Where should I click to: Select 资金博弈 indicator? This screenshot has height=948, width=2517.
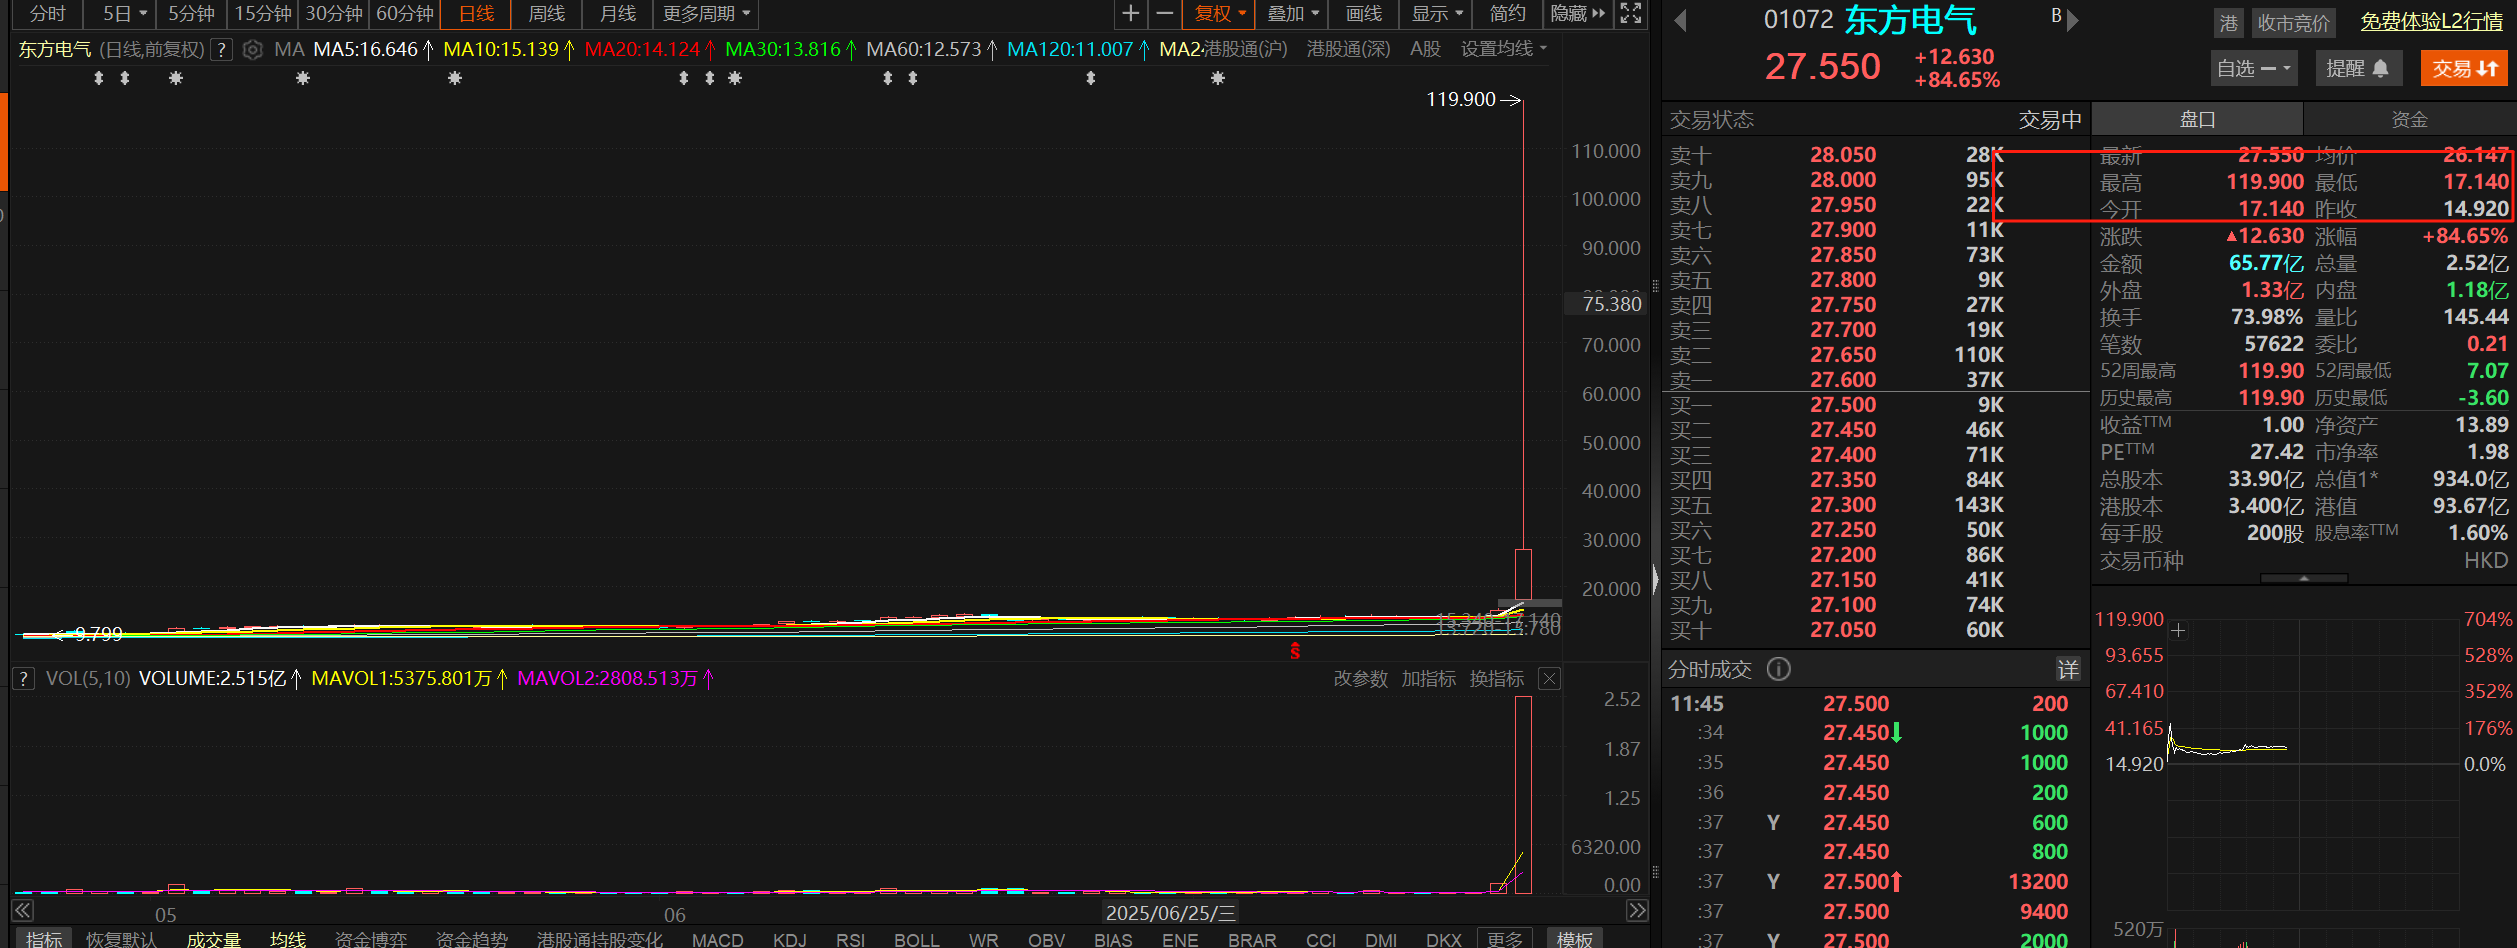click(x=371, y=939)
